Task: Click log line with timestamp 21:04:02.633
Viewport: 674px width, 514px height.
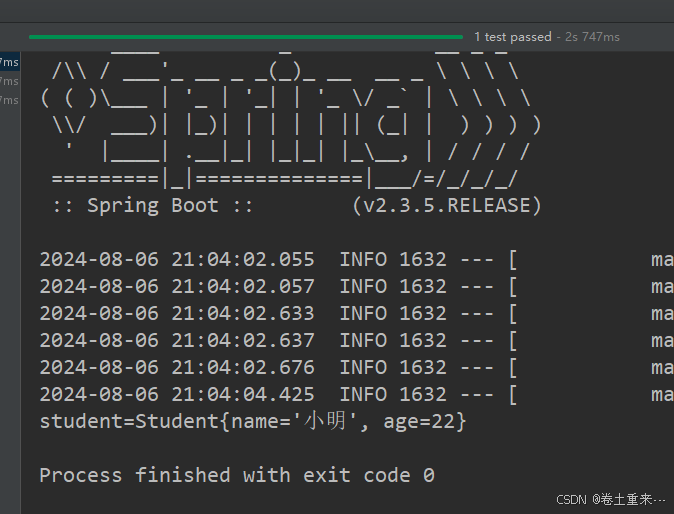Action: click(357, 313)
